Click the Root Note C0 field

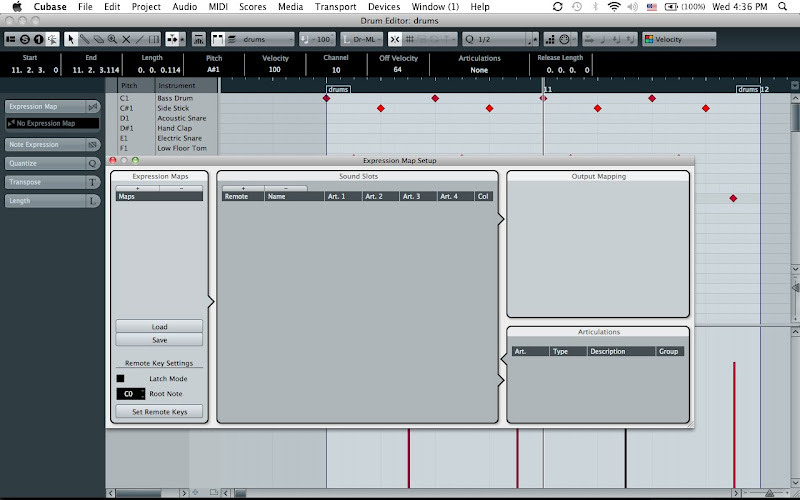129,394
